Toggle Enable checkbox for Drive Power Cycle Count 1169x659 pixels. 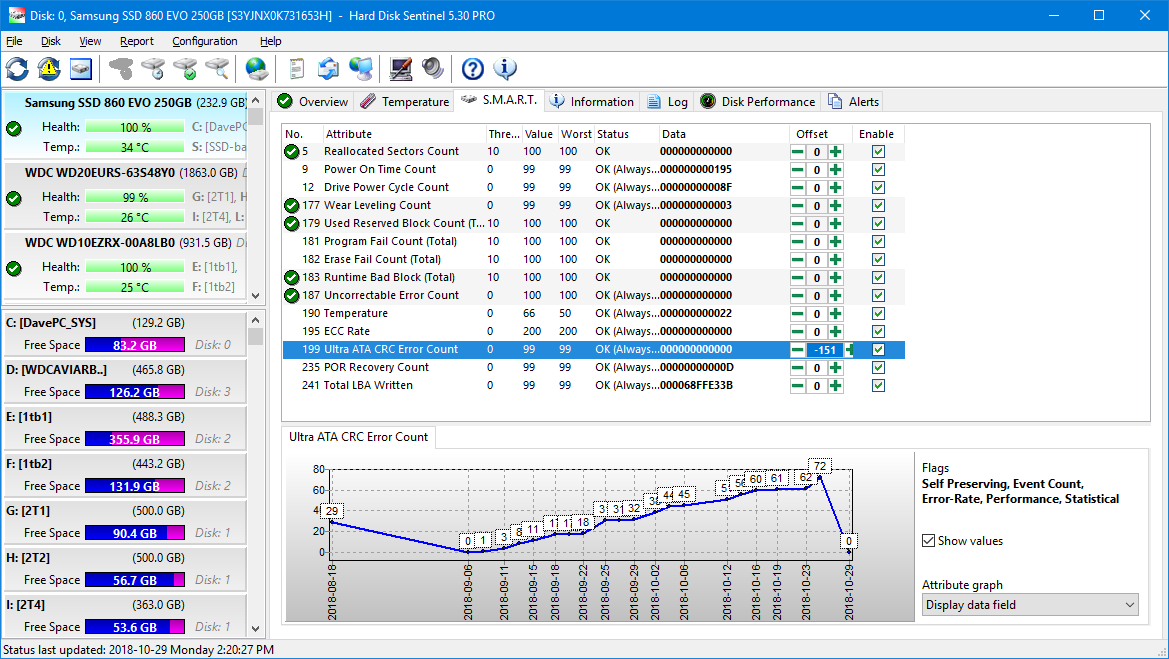[x=878, y=187]
